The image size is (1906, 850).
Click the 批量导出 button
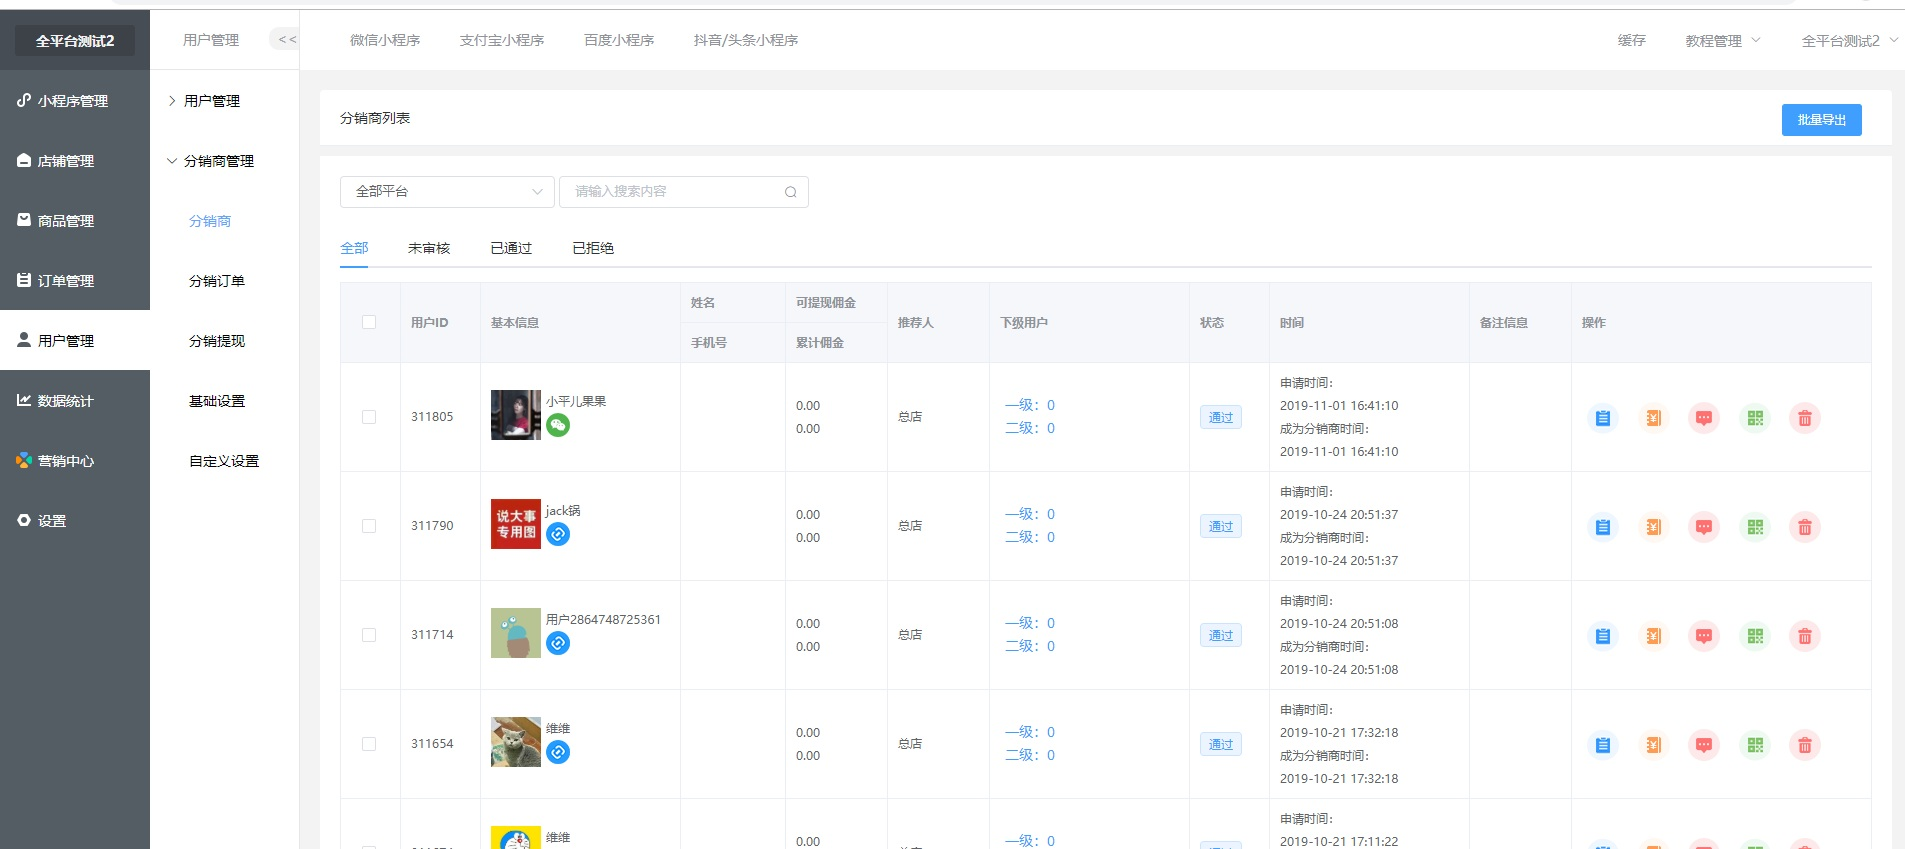[1821, 120]
